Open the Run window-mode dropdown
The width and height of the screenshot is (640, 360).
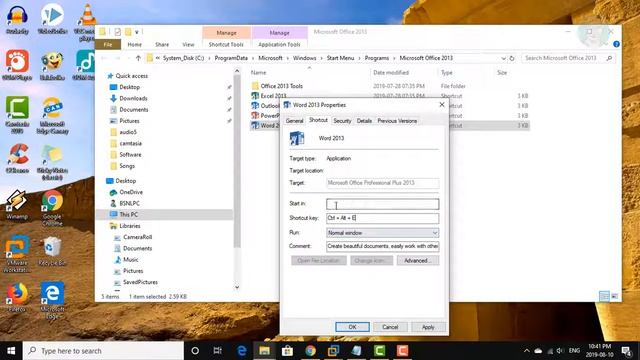click(382, 233)
